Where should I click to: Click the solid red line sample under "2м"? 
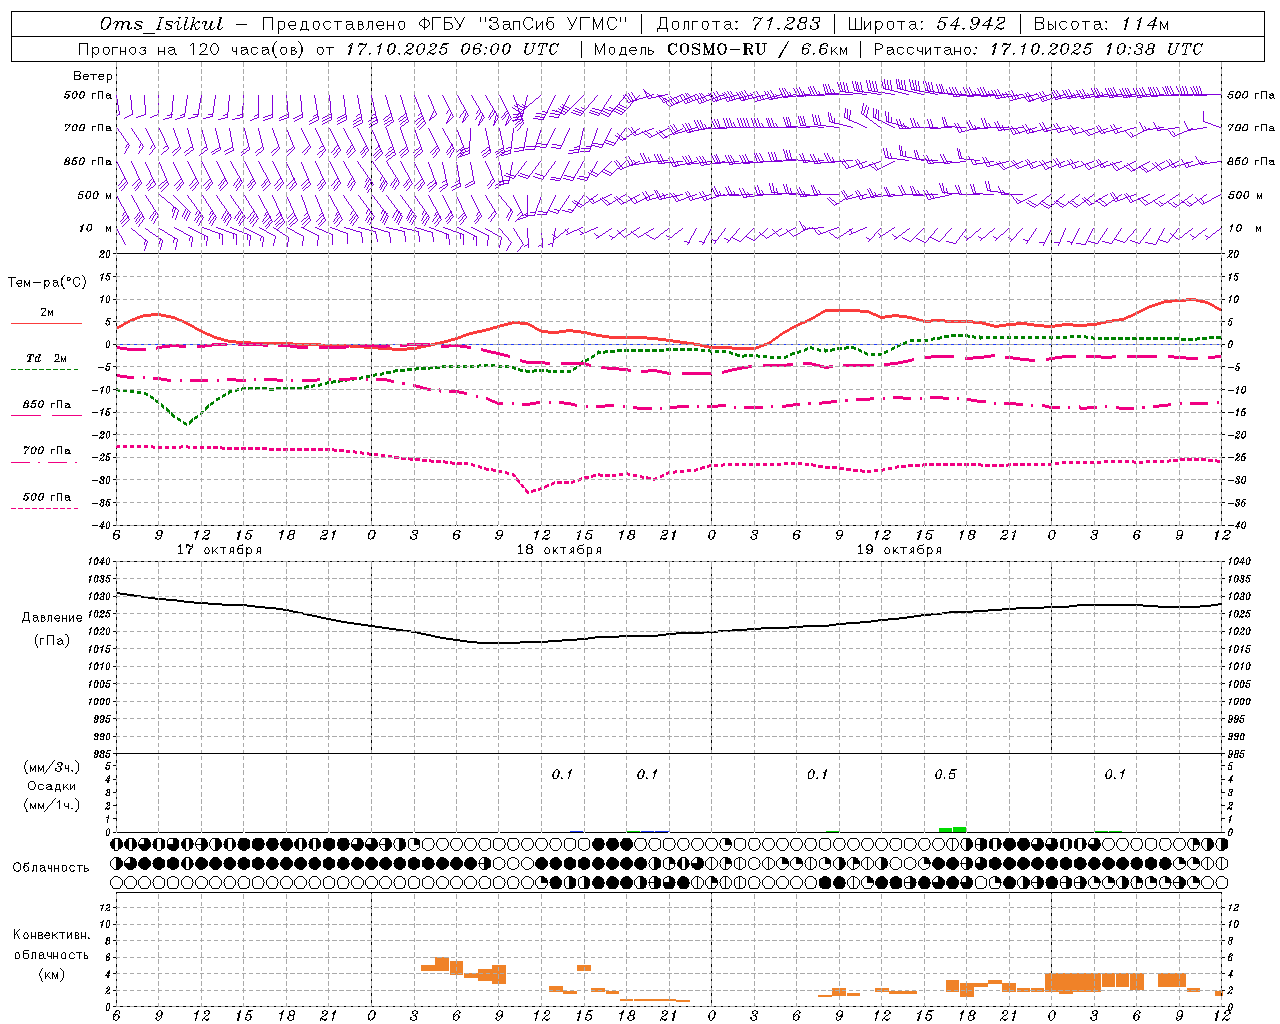46,324
